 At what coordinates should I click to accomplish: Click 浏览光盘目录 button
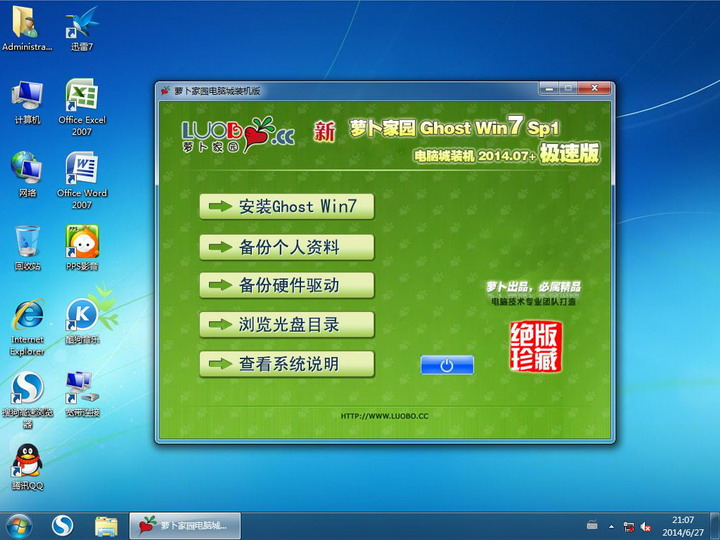pos(287,325)
